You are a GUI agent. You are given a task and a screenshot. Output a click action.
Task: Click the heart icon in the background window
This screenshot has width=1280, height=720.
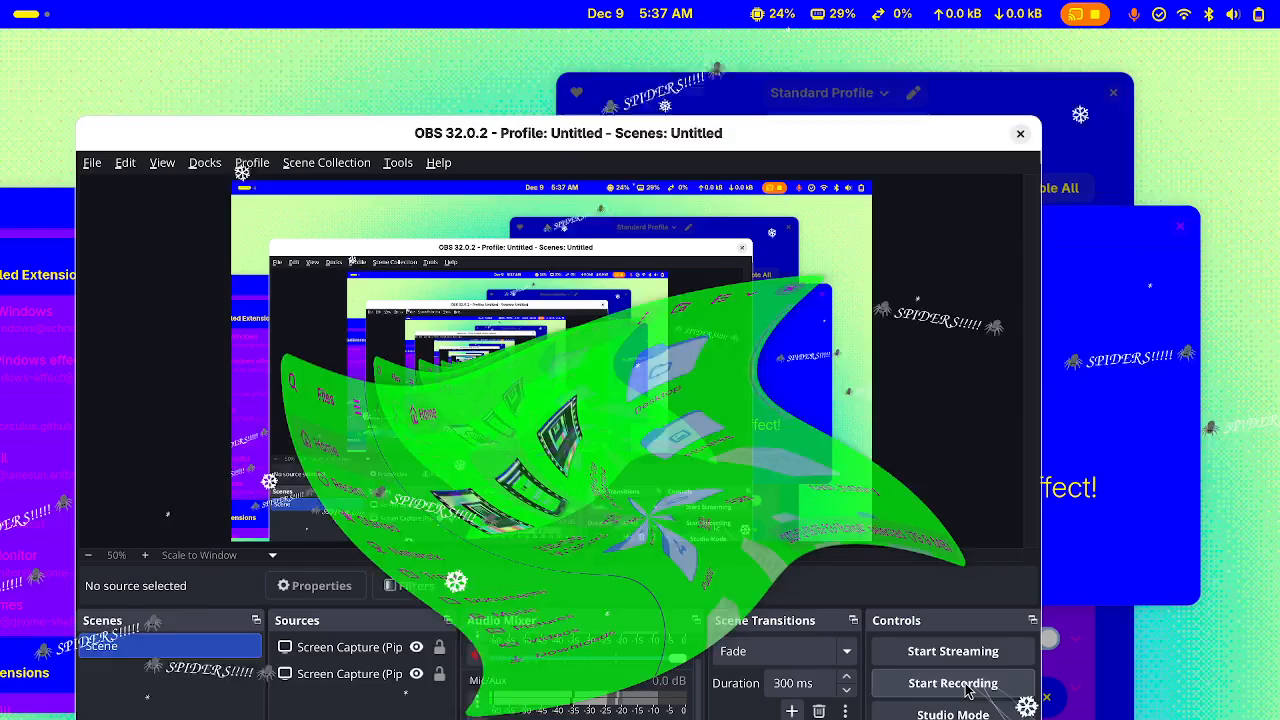[x=576, y=93]
